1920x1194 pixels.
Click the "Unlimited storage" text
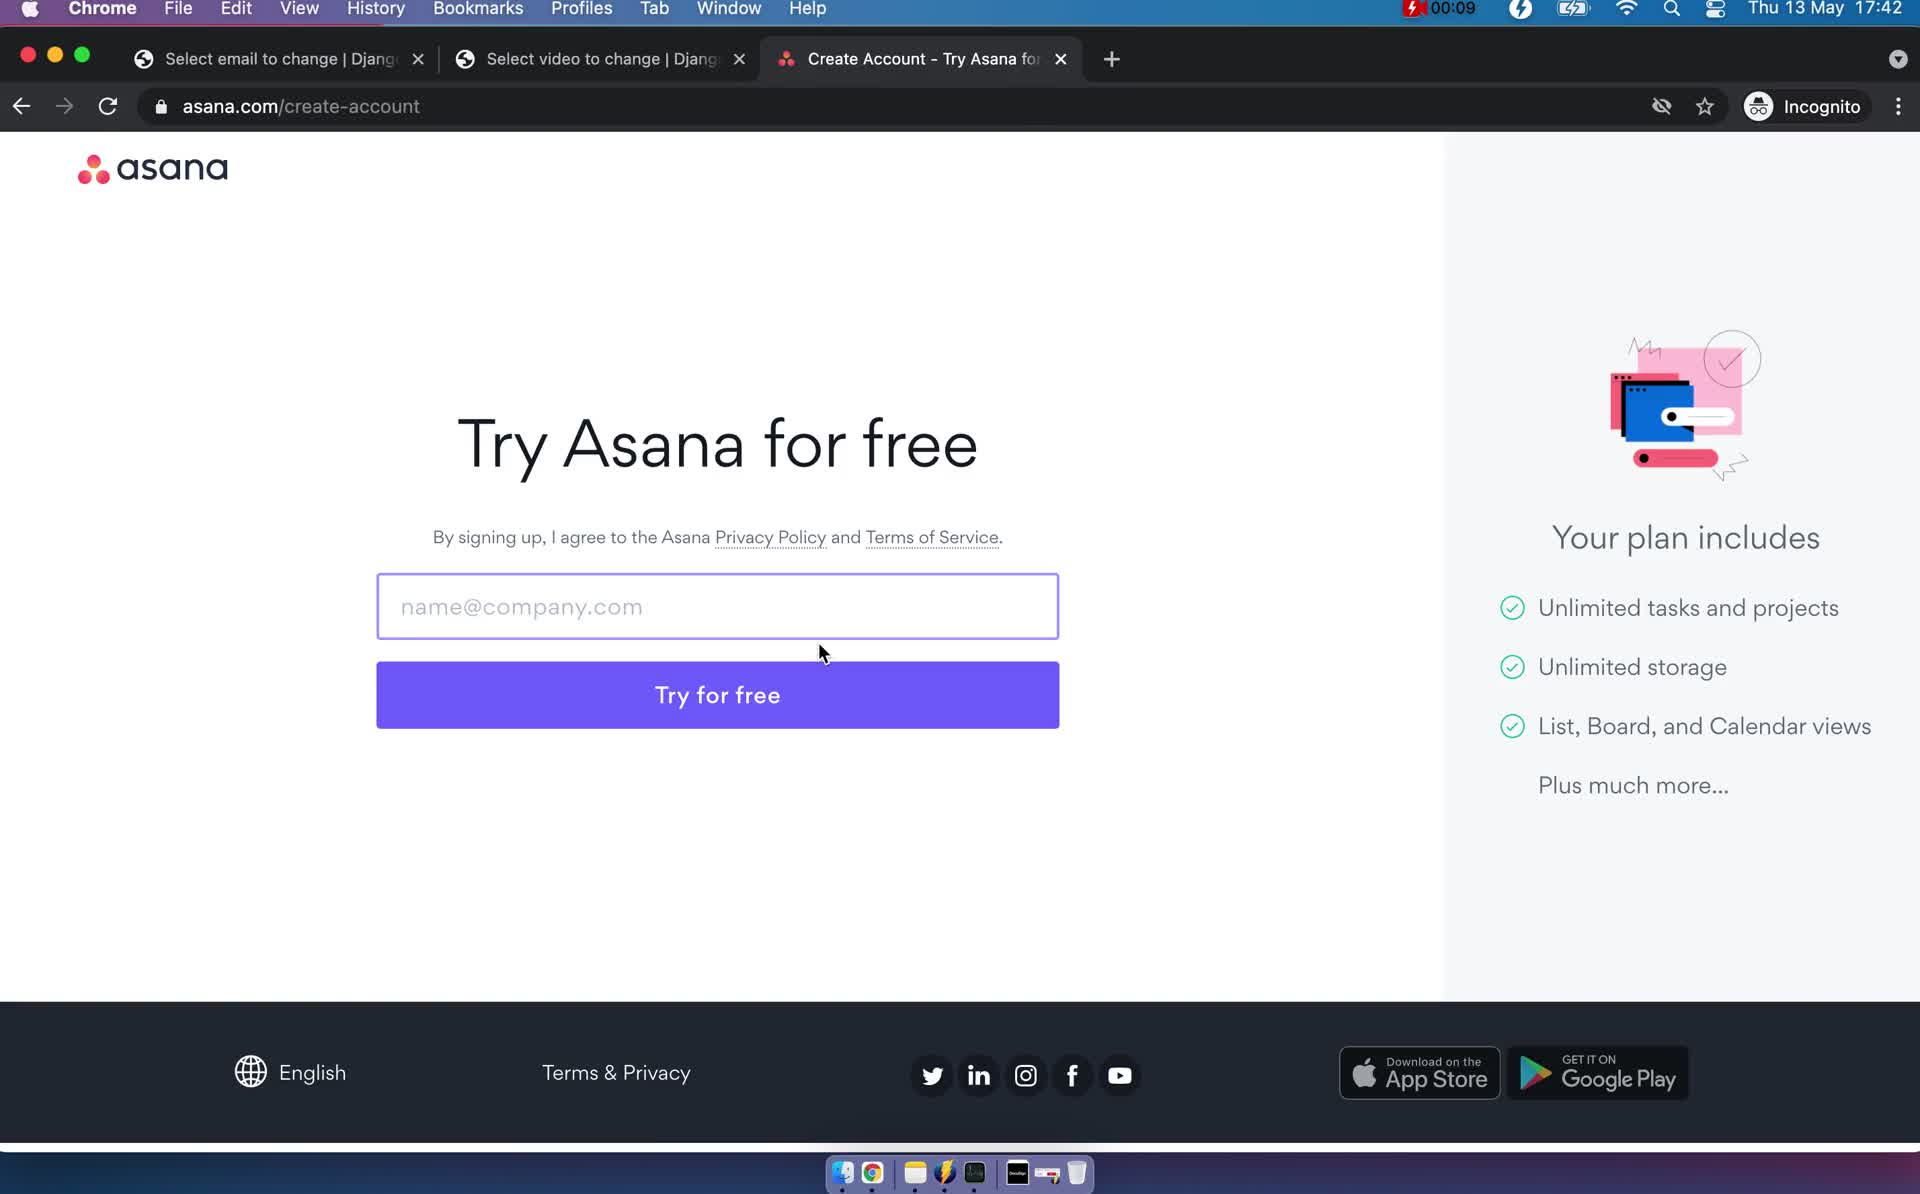click(x=1632, y=667)
